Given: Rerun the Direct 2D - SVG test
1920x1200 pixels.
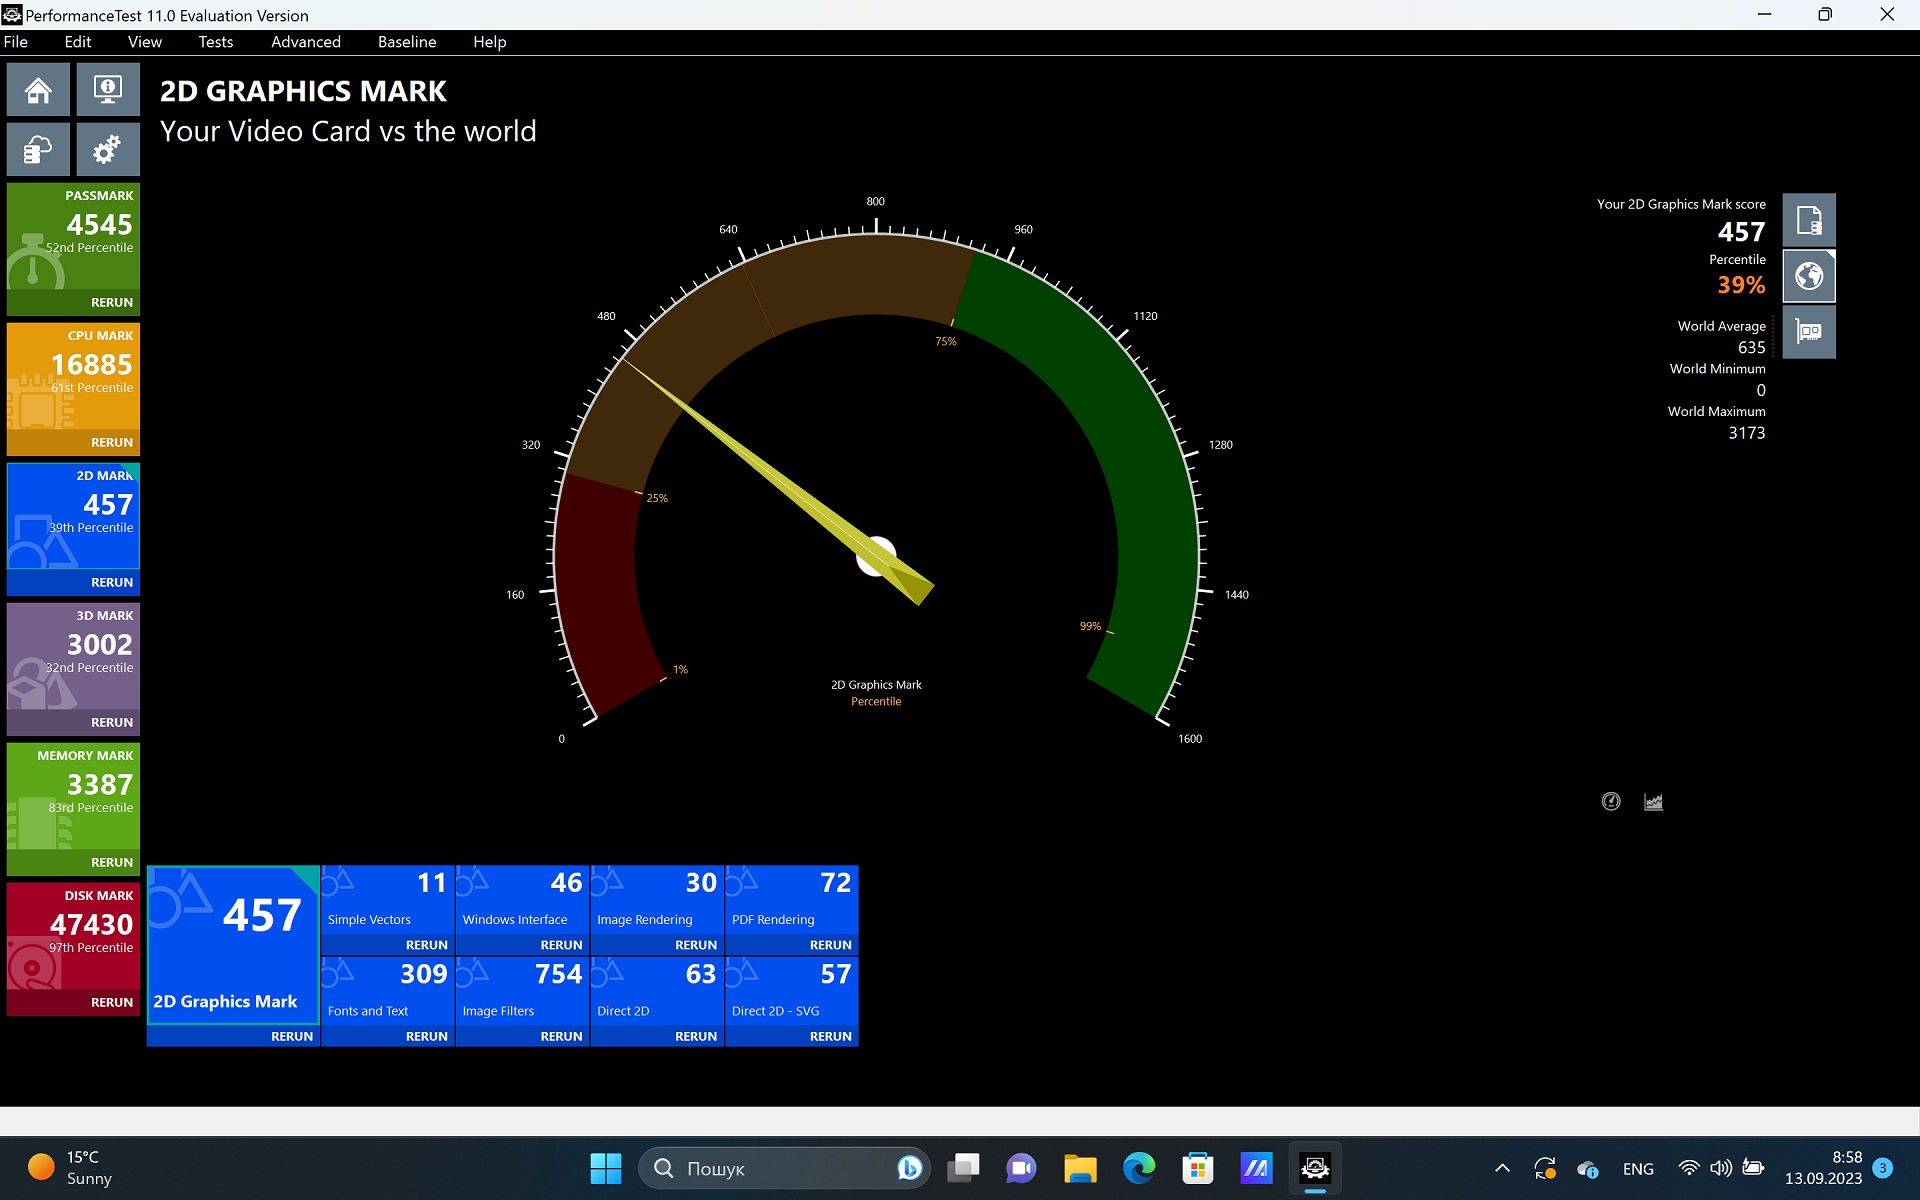Looking at the screenshot, I should pyautogui.click(x=831, y=1036).
